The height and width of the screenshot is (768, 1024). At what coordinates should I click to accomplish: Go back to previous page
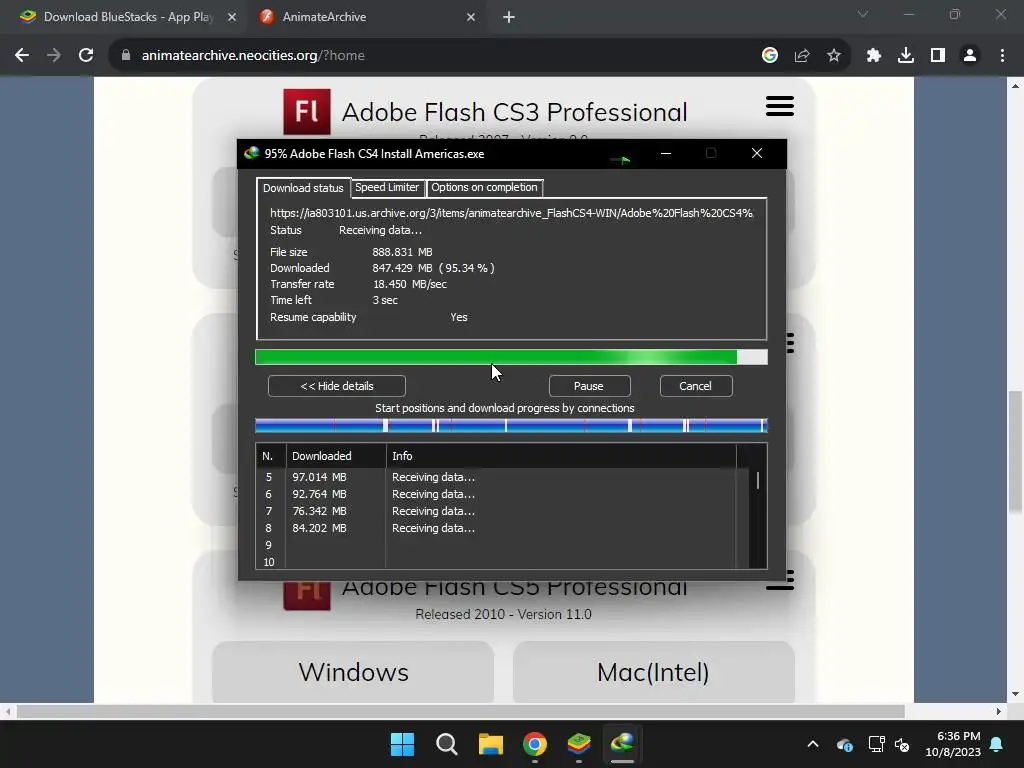[22, 56]
